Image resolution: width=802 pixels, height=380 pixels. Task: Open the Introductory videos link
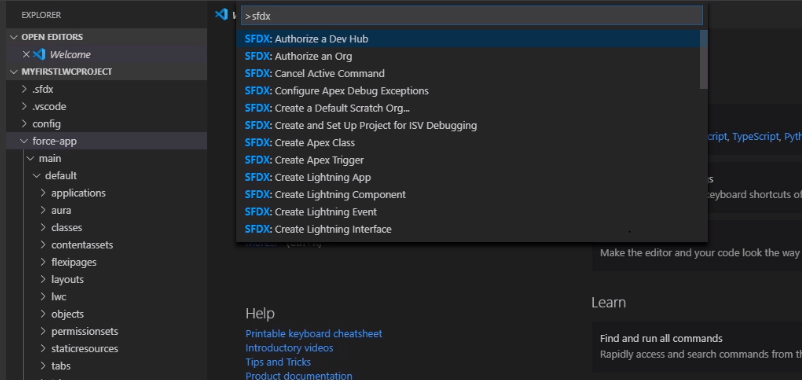pyautogui.click(x=289, y=348)
